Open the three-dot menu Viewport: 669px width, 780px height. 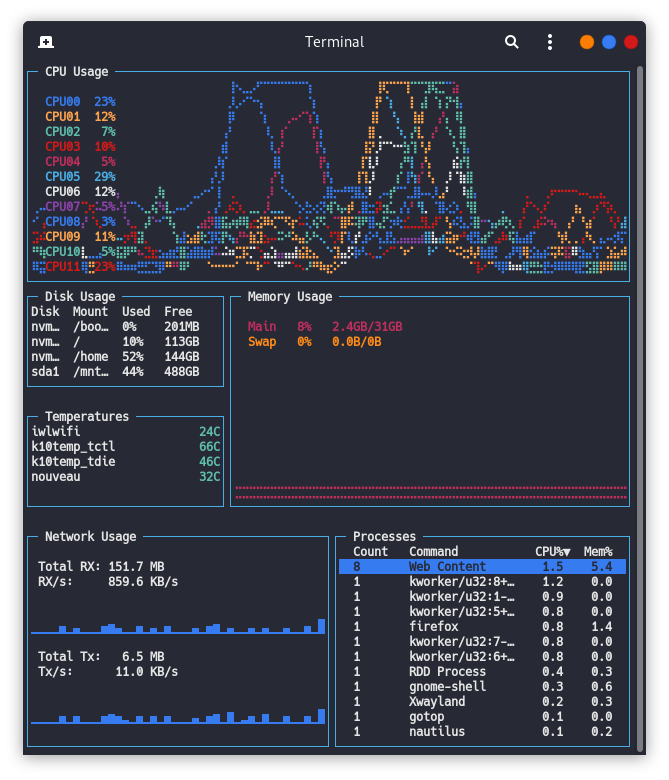550,42
